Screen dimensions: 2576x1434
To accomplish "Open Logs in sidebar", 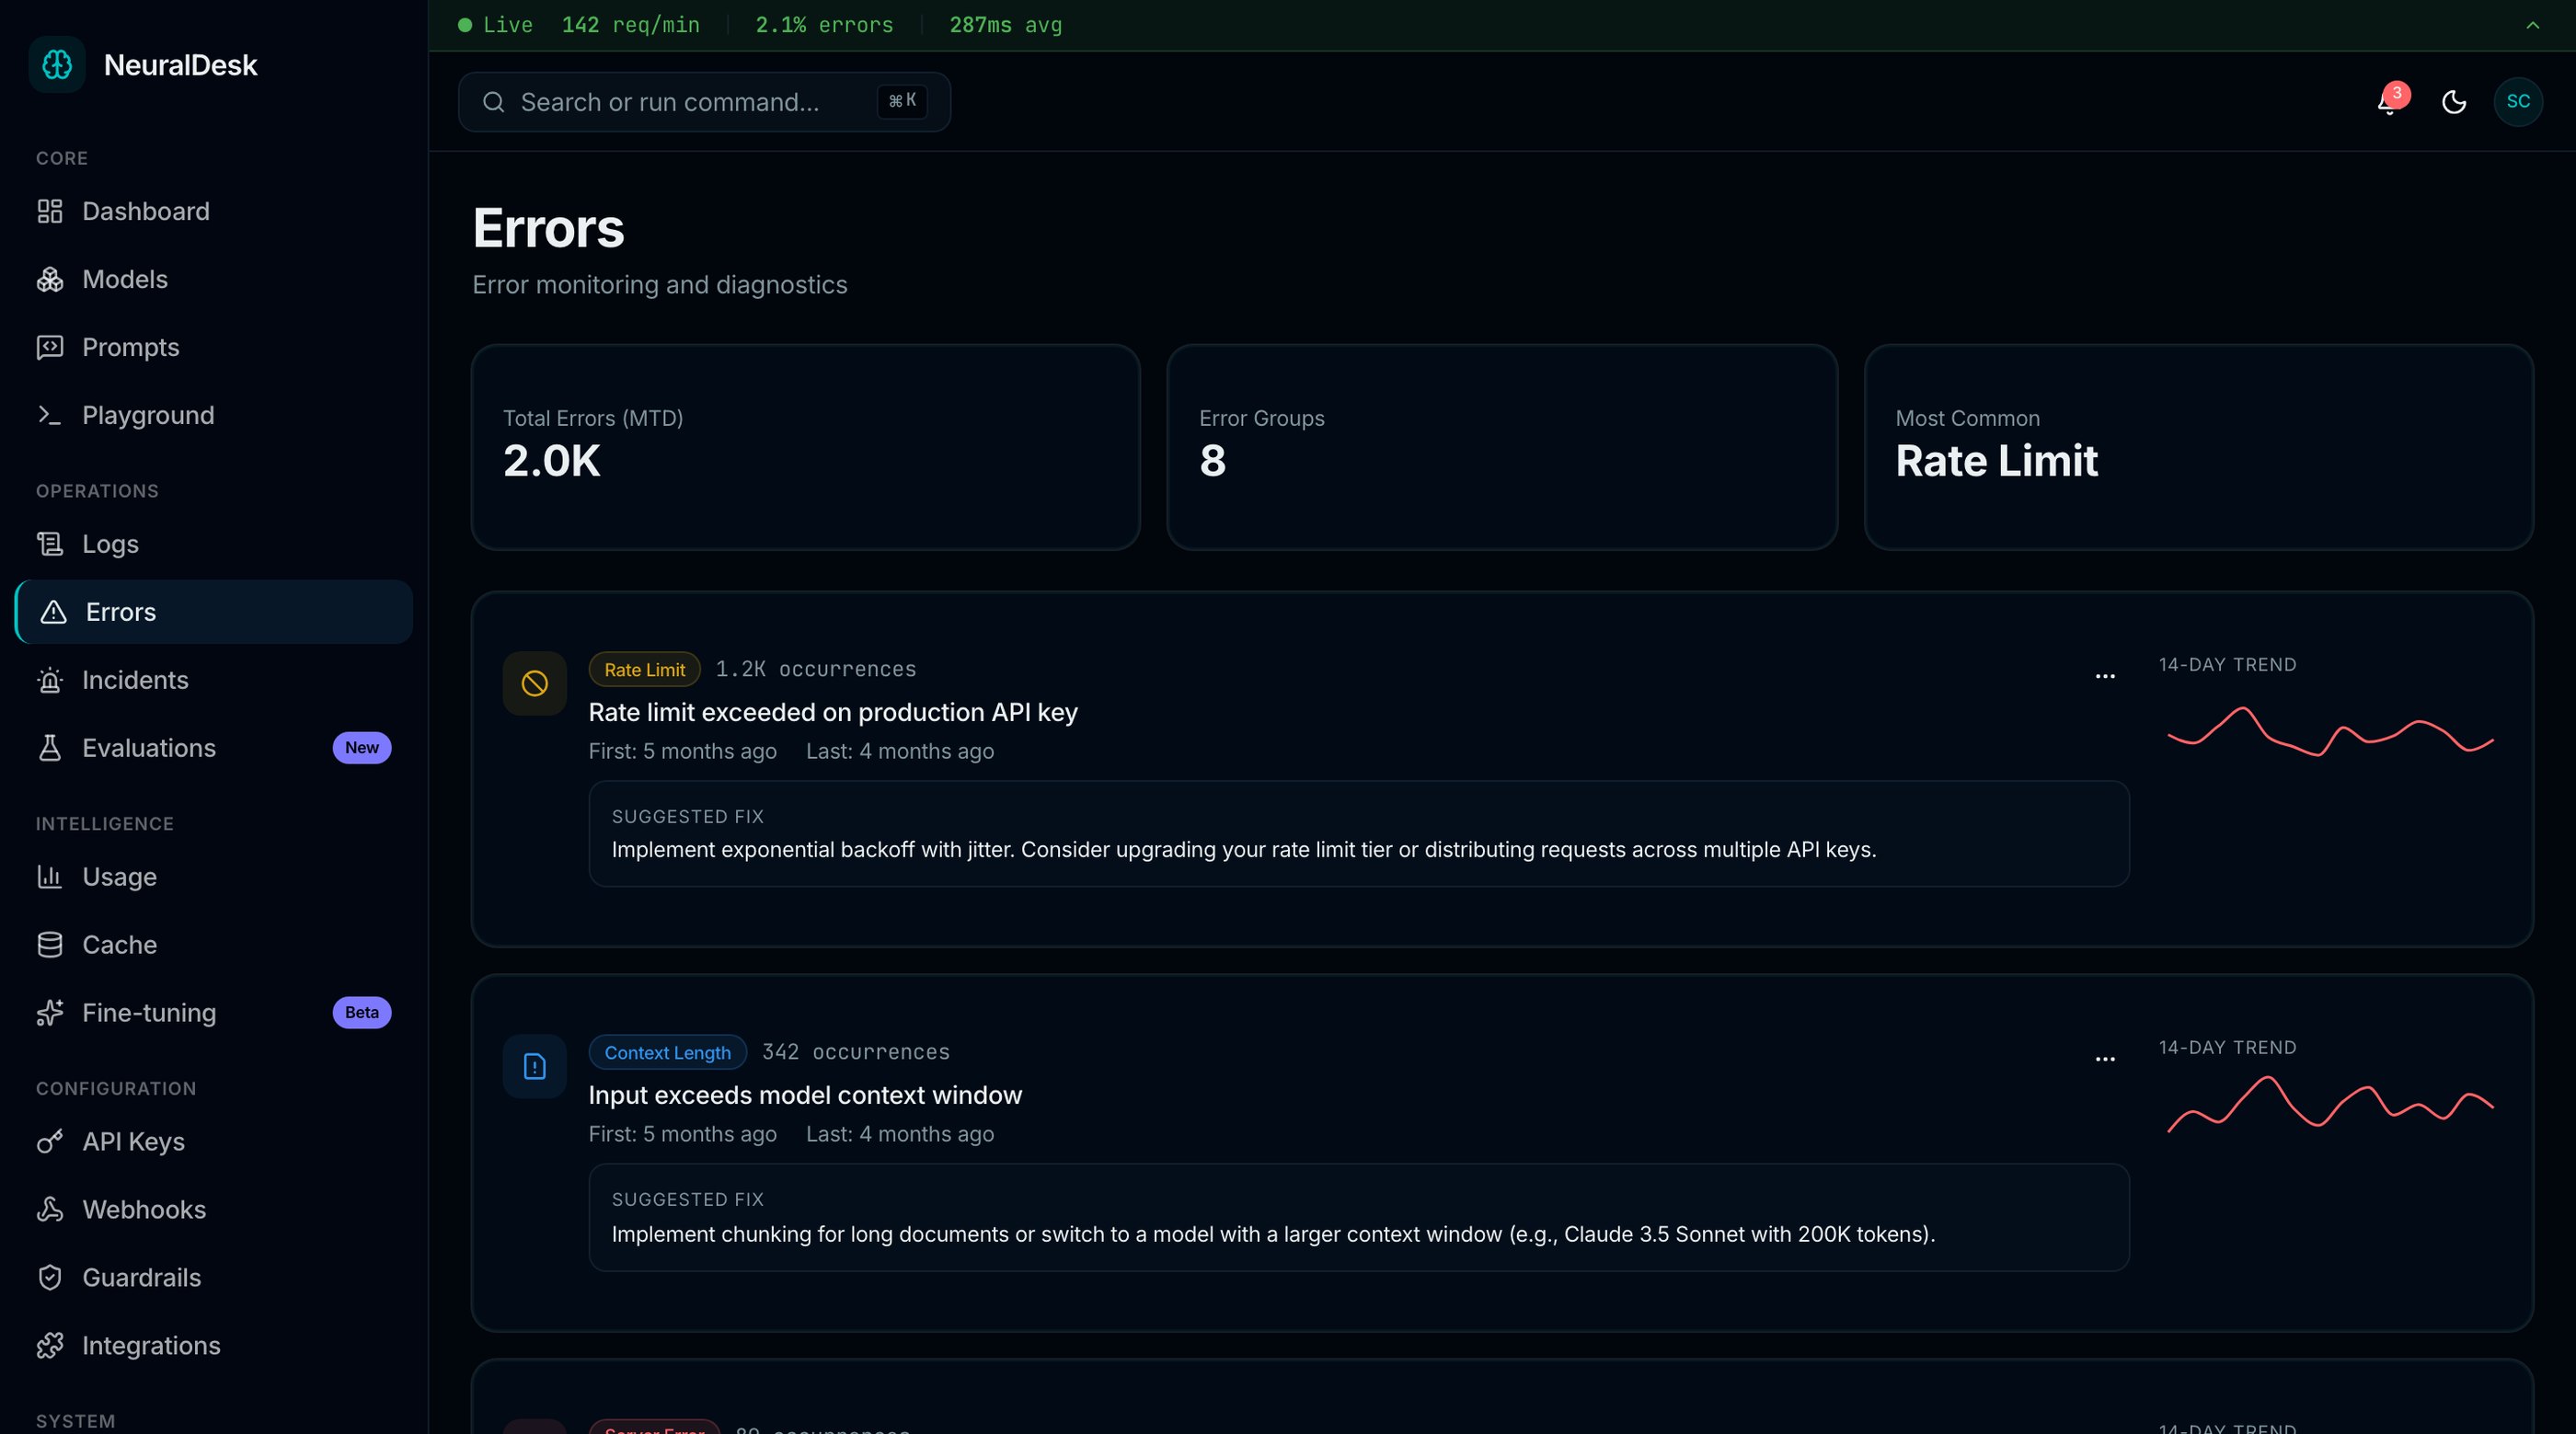I will pyautogui.click(x=214, y=544).
